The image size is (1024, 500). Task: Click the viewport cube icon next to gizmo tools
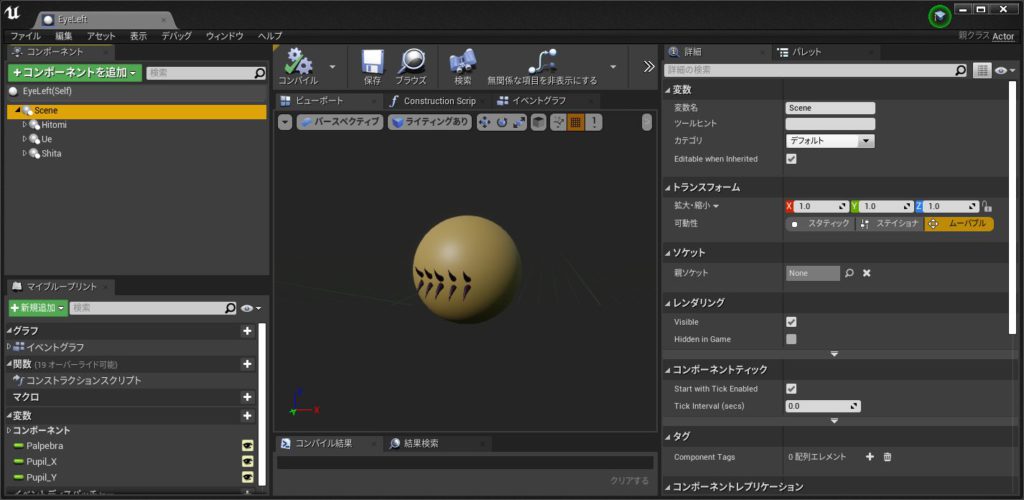(538, 122)
